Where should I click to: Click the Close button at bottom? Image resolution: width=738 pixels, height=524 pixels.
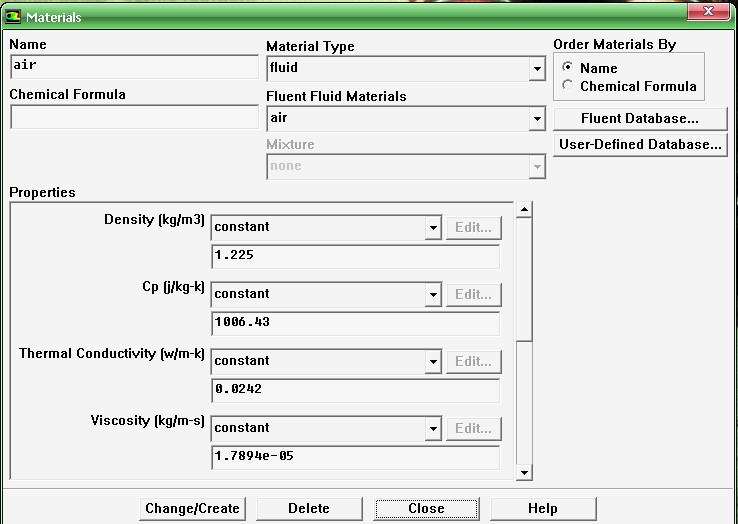[426, 508]
